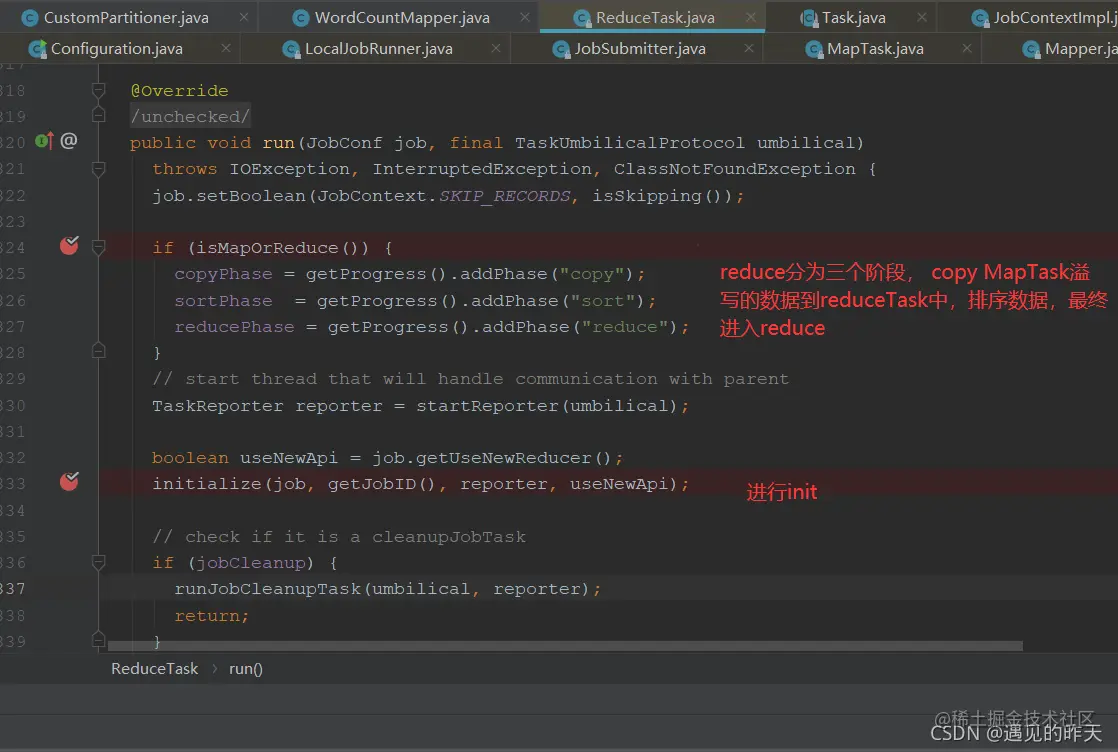Close the Task.java tab

922,17
